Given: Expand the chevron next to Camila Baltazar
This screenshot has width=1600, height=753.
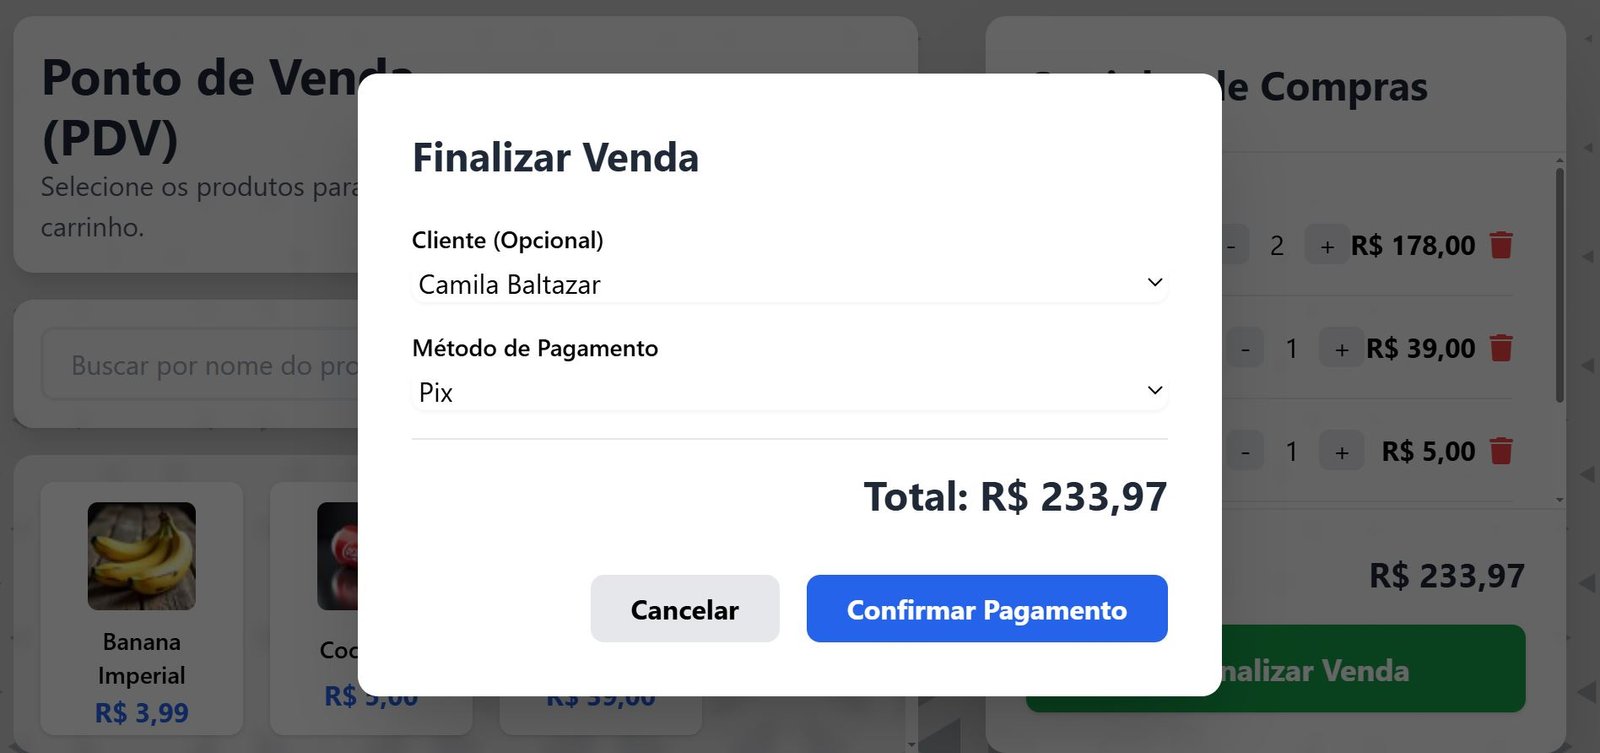Looking at the screenshot, I should tap(1155, 281).
